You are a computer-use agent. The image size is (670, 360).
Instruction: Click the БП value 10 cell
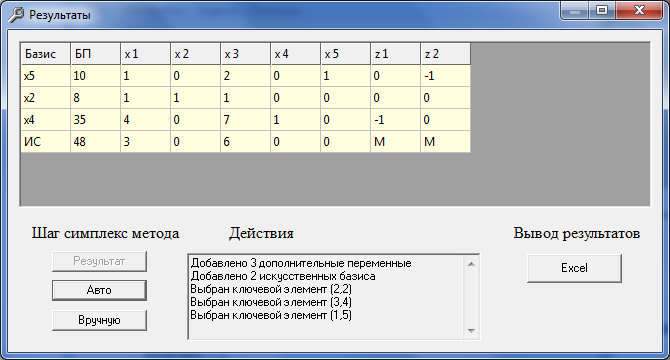[95, 76]
